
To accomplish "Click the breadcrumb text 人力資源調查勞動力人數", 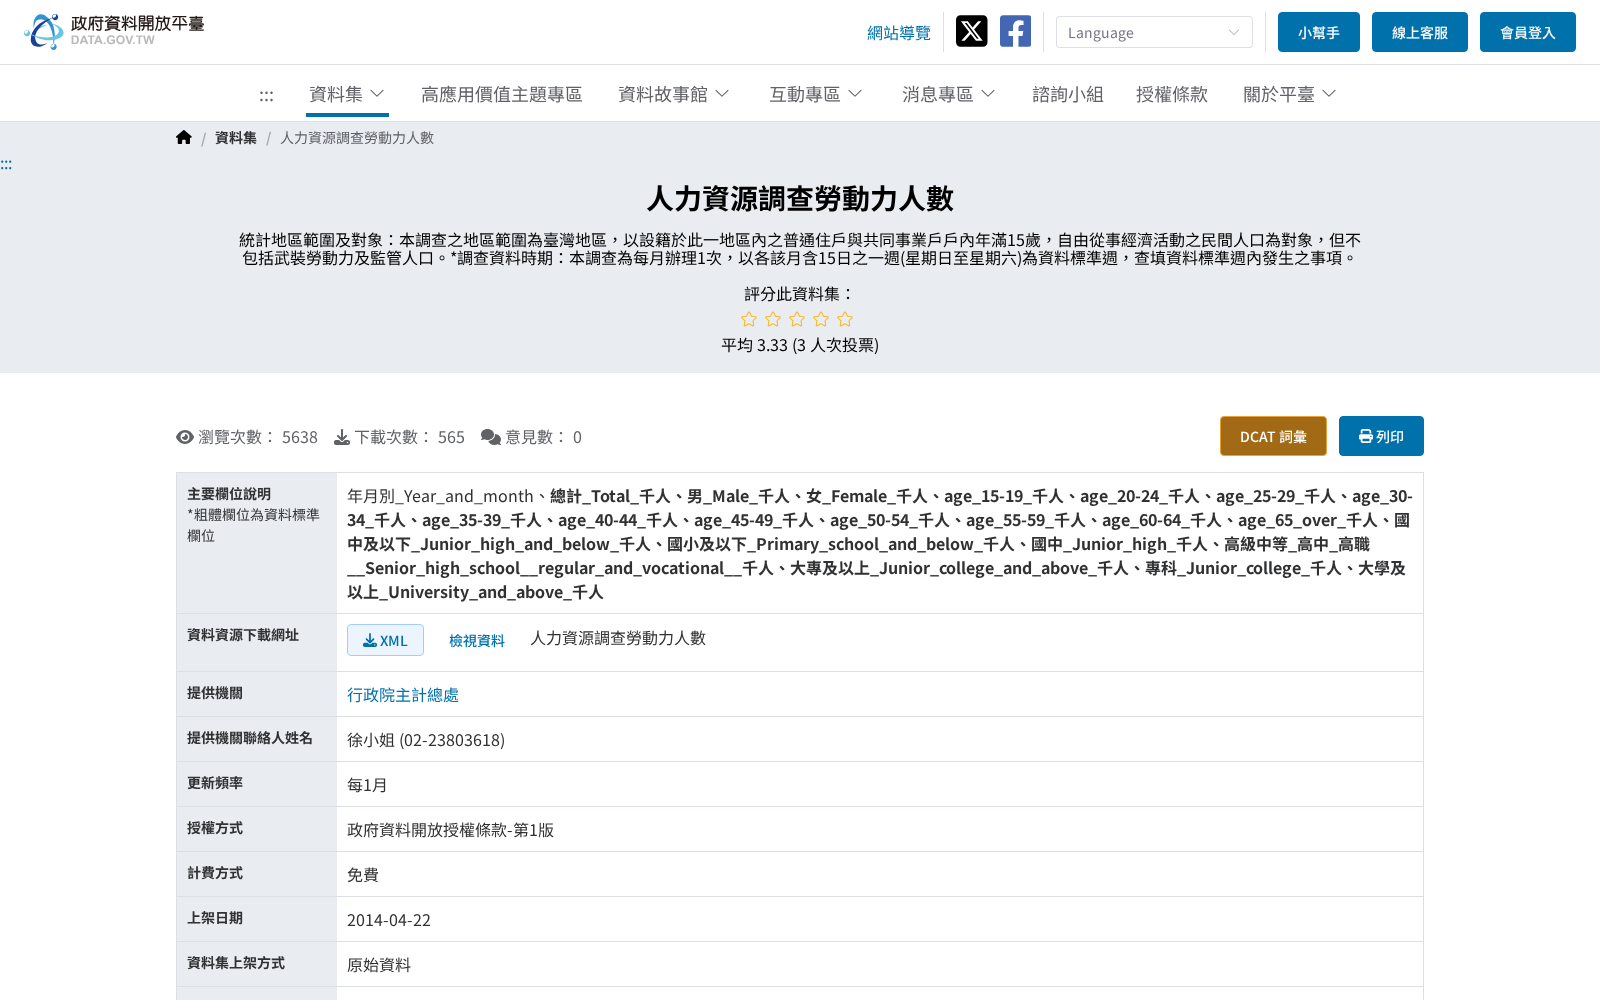I will point(357,138).
